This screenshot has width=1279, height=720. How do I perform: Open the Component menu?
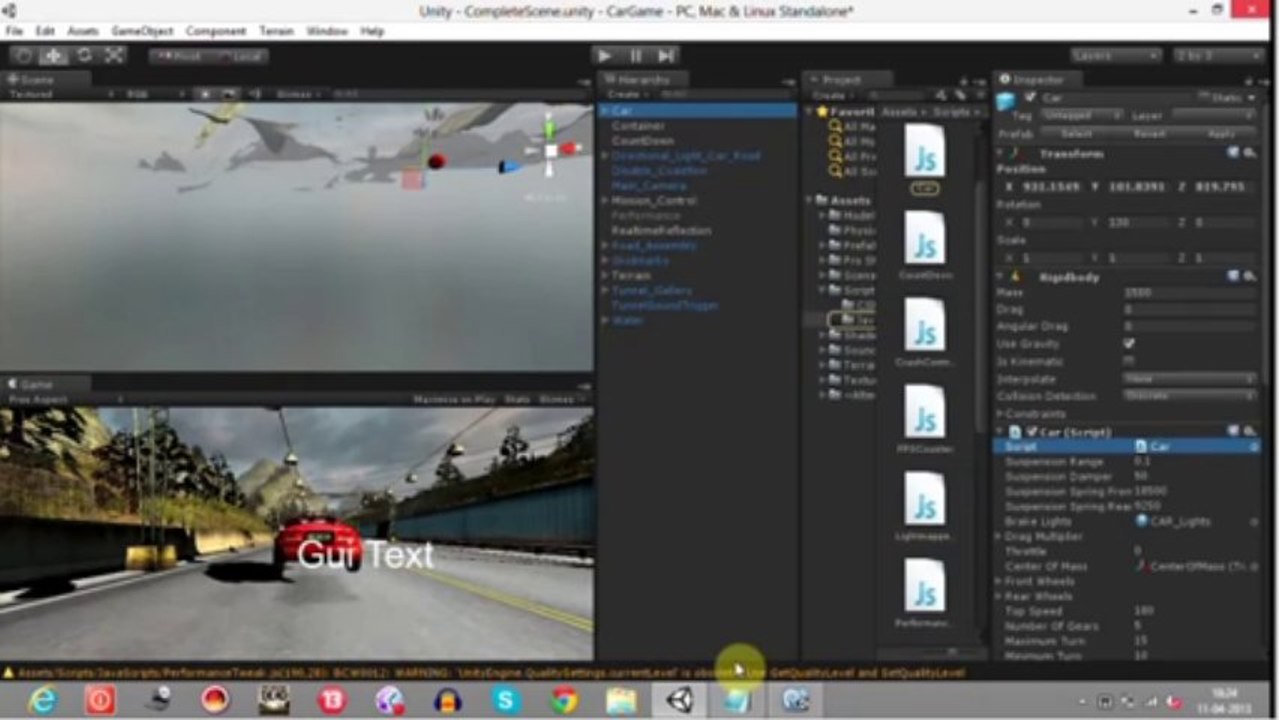pos(216,32)
